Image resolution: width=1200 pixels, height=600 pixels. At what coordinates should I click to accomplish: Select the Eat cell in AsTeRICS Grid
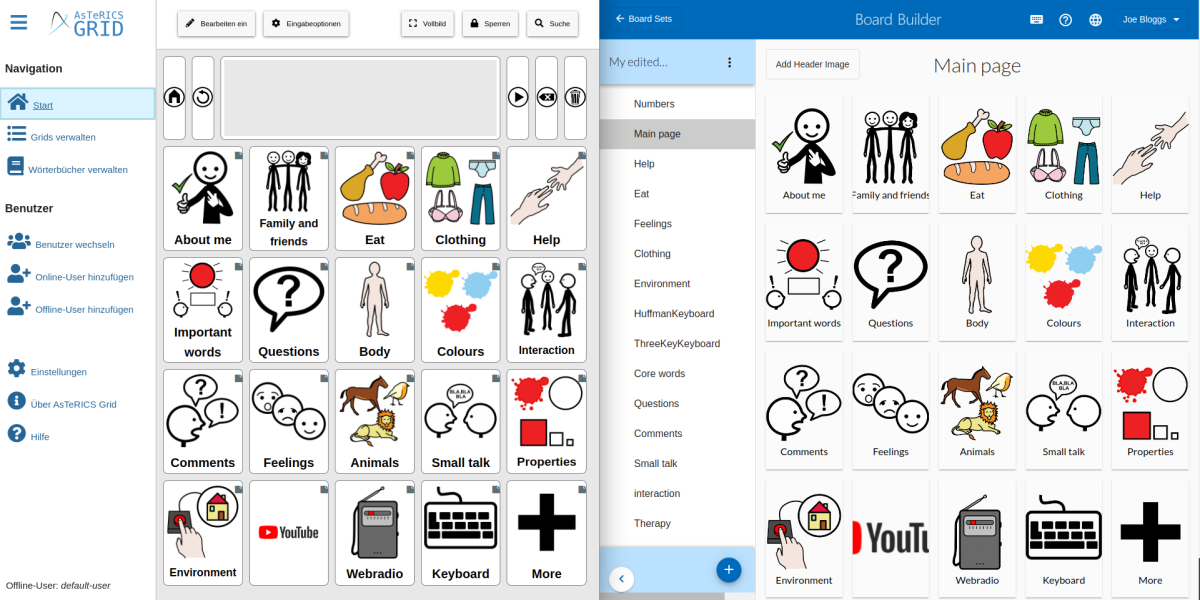pos(375,198)
